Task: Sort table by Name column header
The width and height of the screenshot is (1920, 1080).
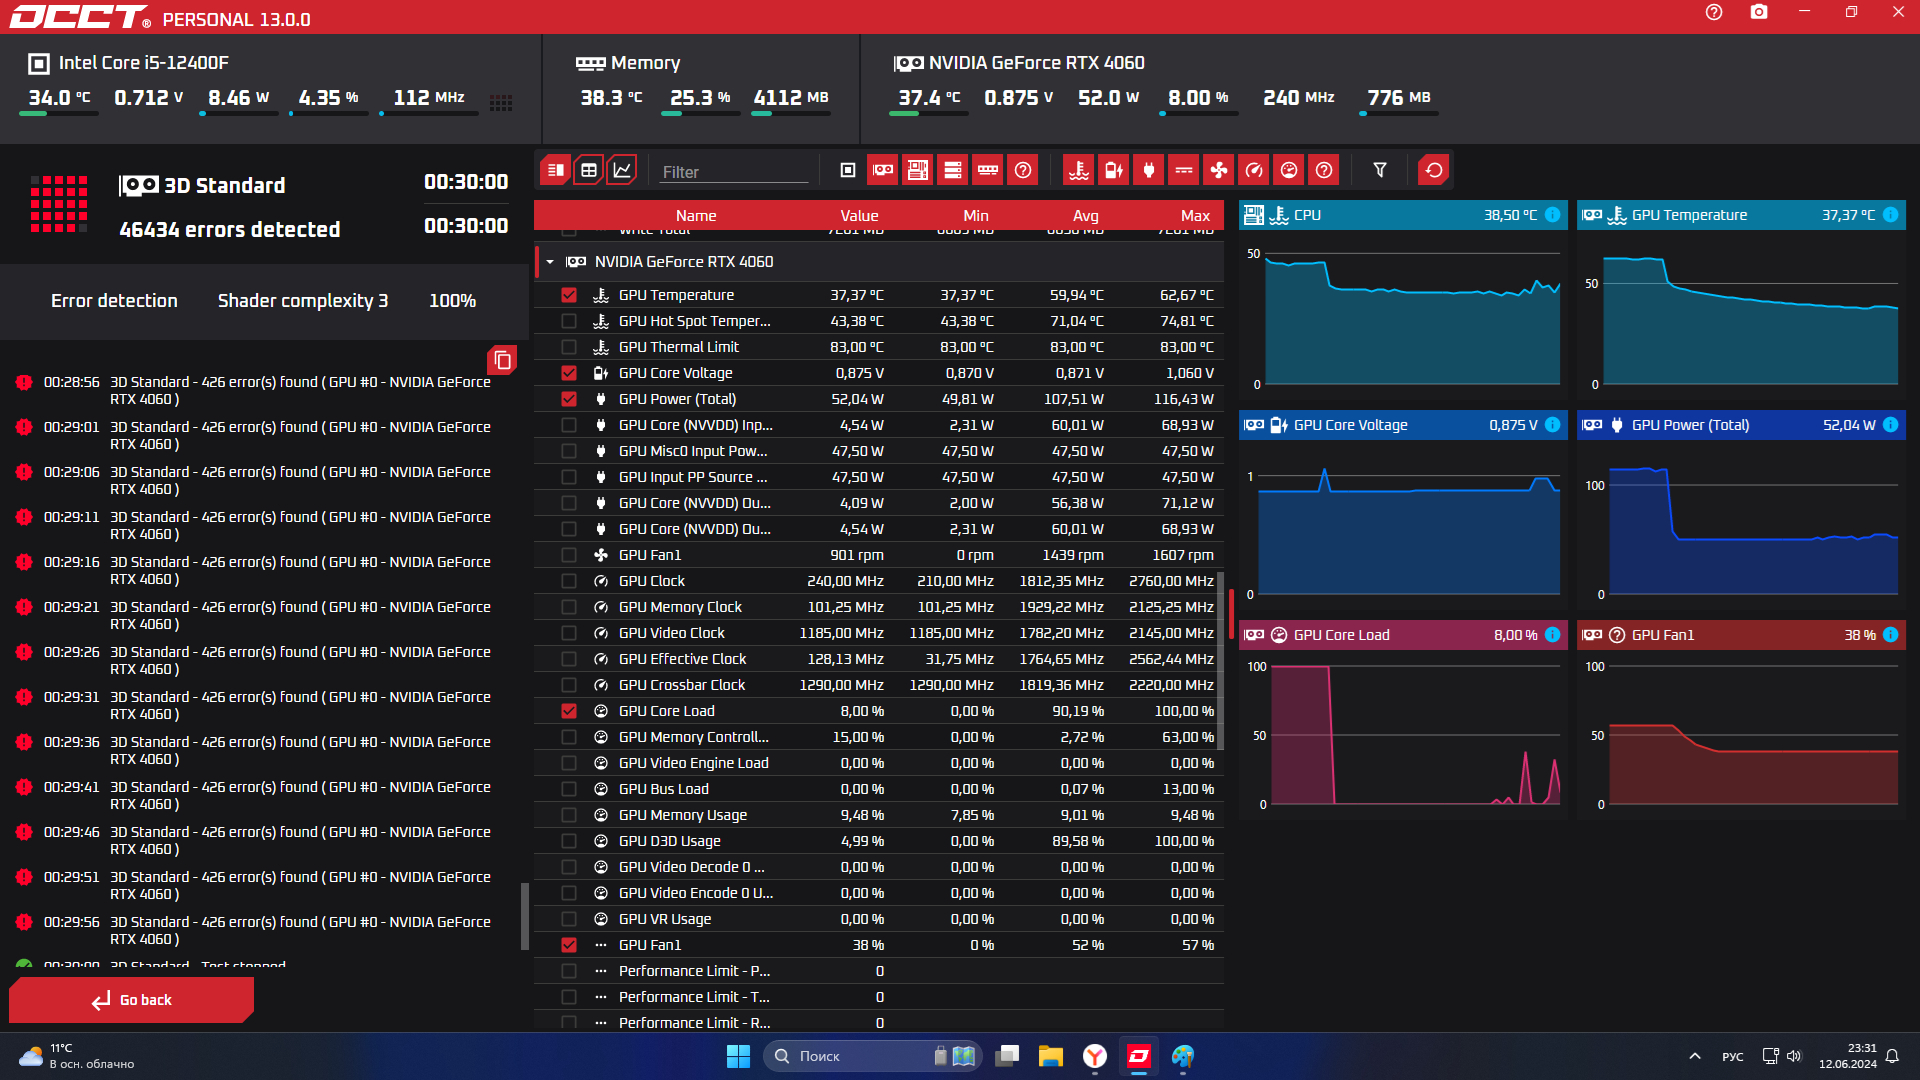Action: 696,215
